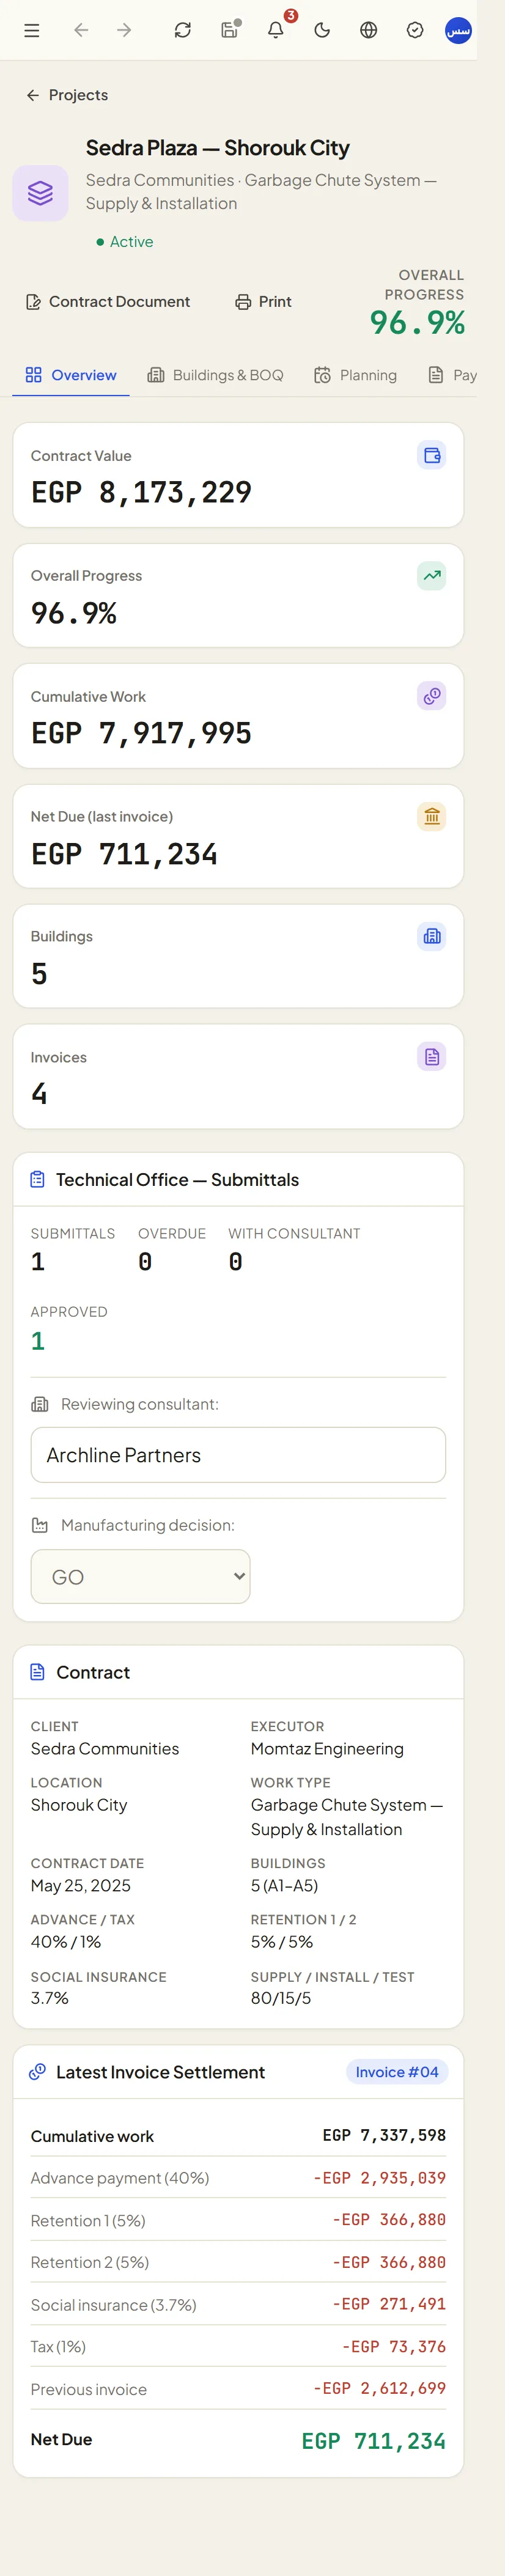
Task: Click the factory icon by Manufacturing decision
Action: [x=40, y=1526]
